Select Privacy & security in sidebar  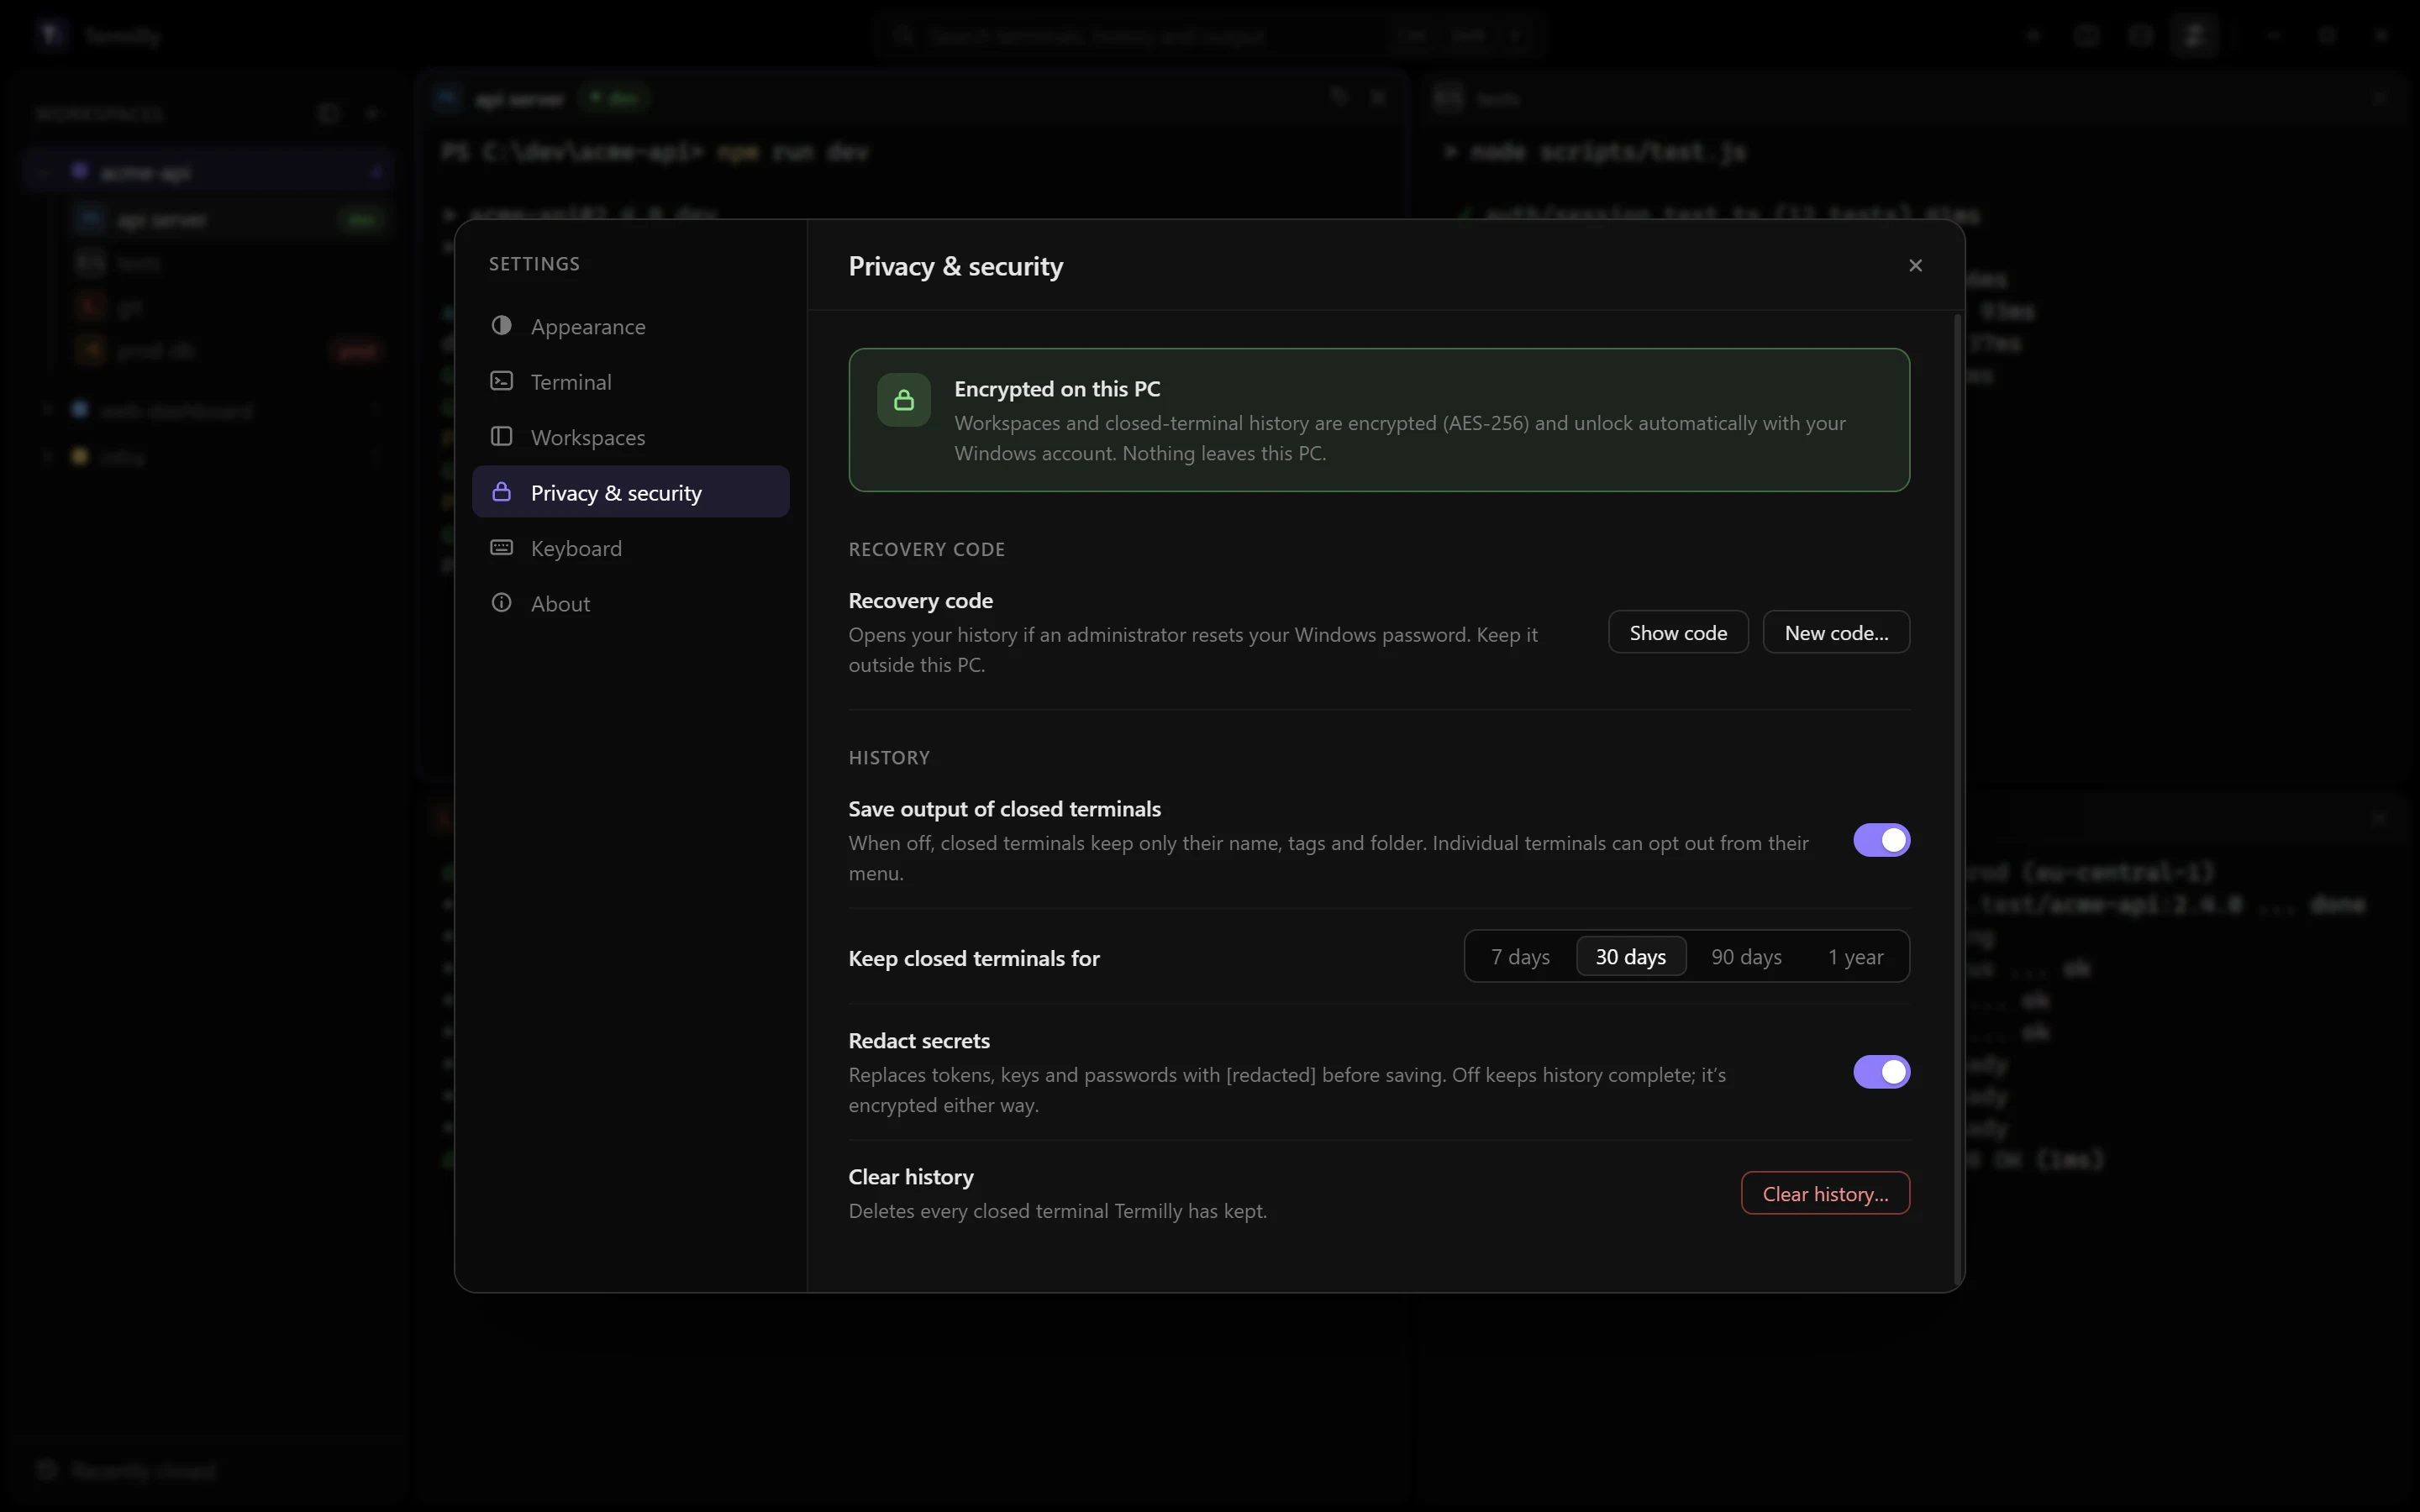630,492
